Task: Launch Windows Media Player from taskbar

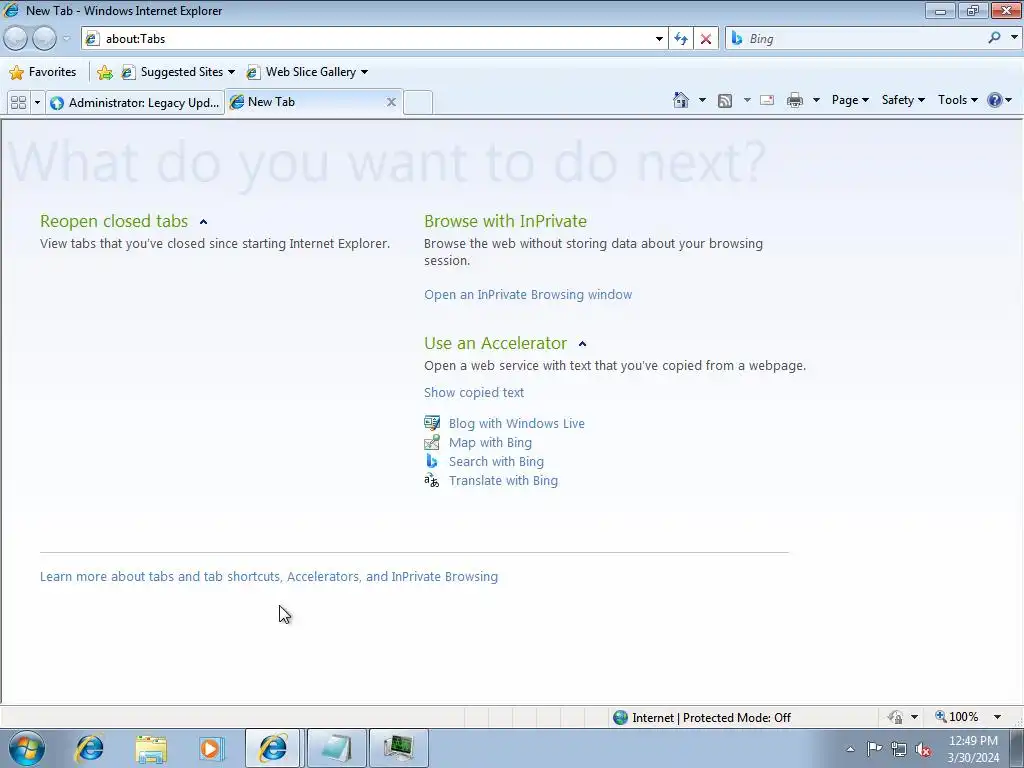Action: coord(211,748)
